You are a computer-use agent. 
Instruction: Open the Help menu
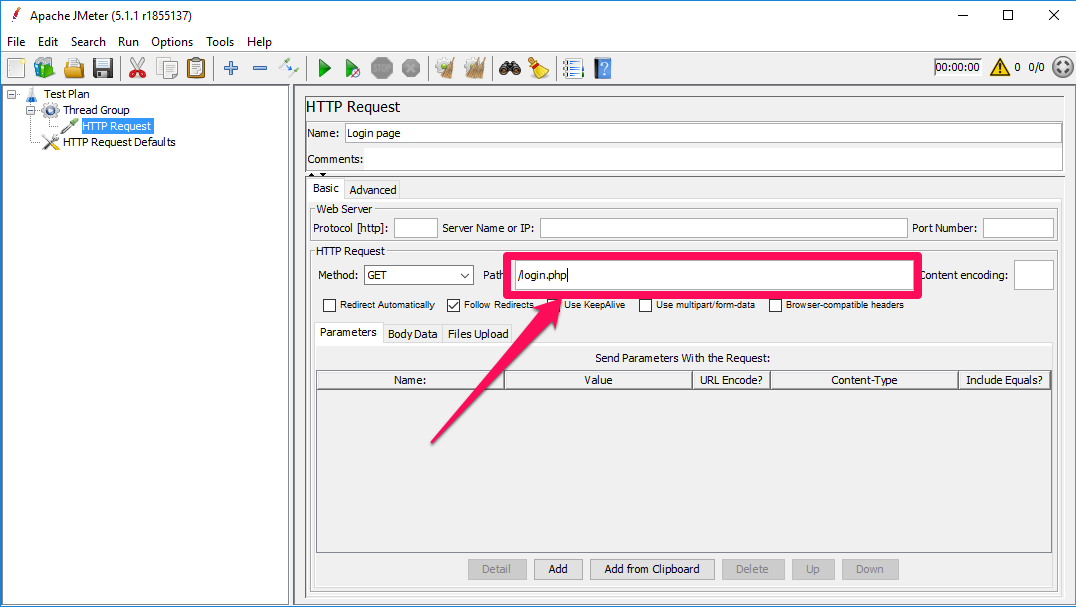click(259, 42)
